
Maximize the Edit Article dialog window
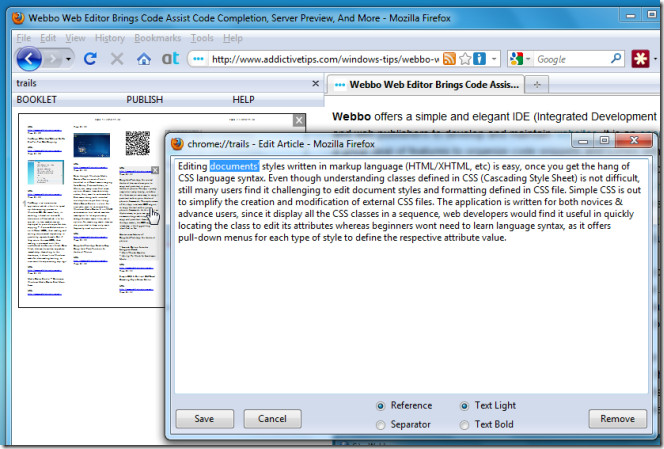tap(604, 141)
